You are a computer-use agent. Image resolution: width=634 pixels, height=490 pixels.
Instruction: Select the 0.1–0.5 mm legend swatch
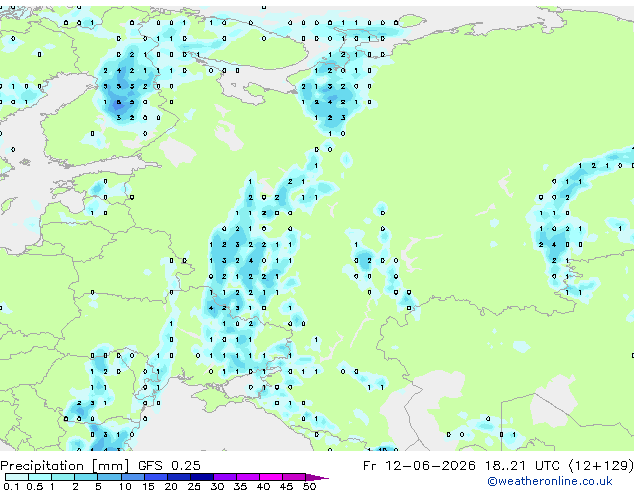(x=17, y=477)
